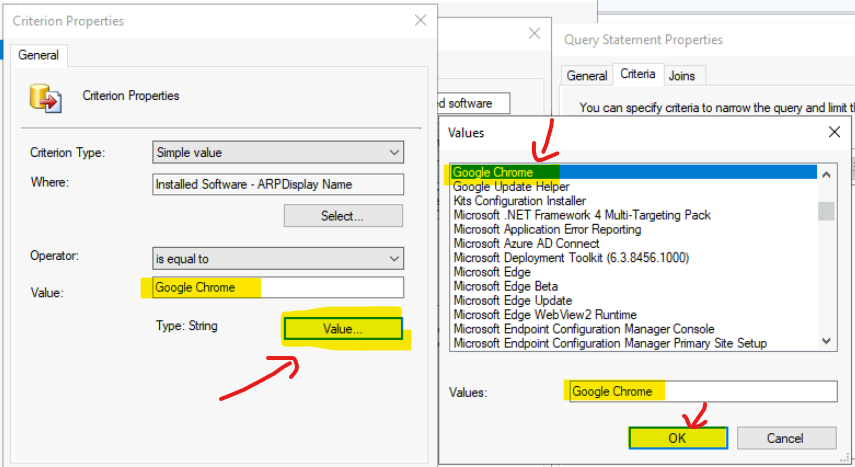Image resolution: width=855 pixels, height=467 pixels.
Task: Click the values list scroll up arrow
Action: point(826,175)
